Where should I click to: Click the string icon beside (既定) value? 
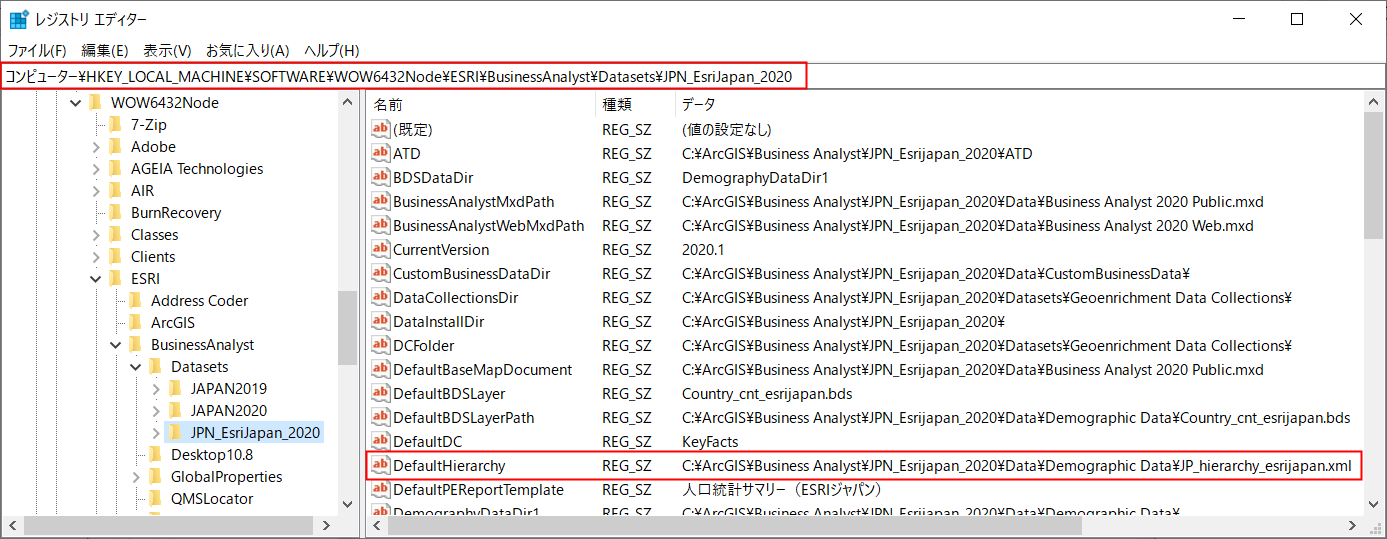tap(380, 129)
